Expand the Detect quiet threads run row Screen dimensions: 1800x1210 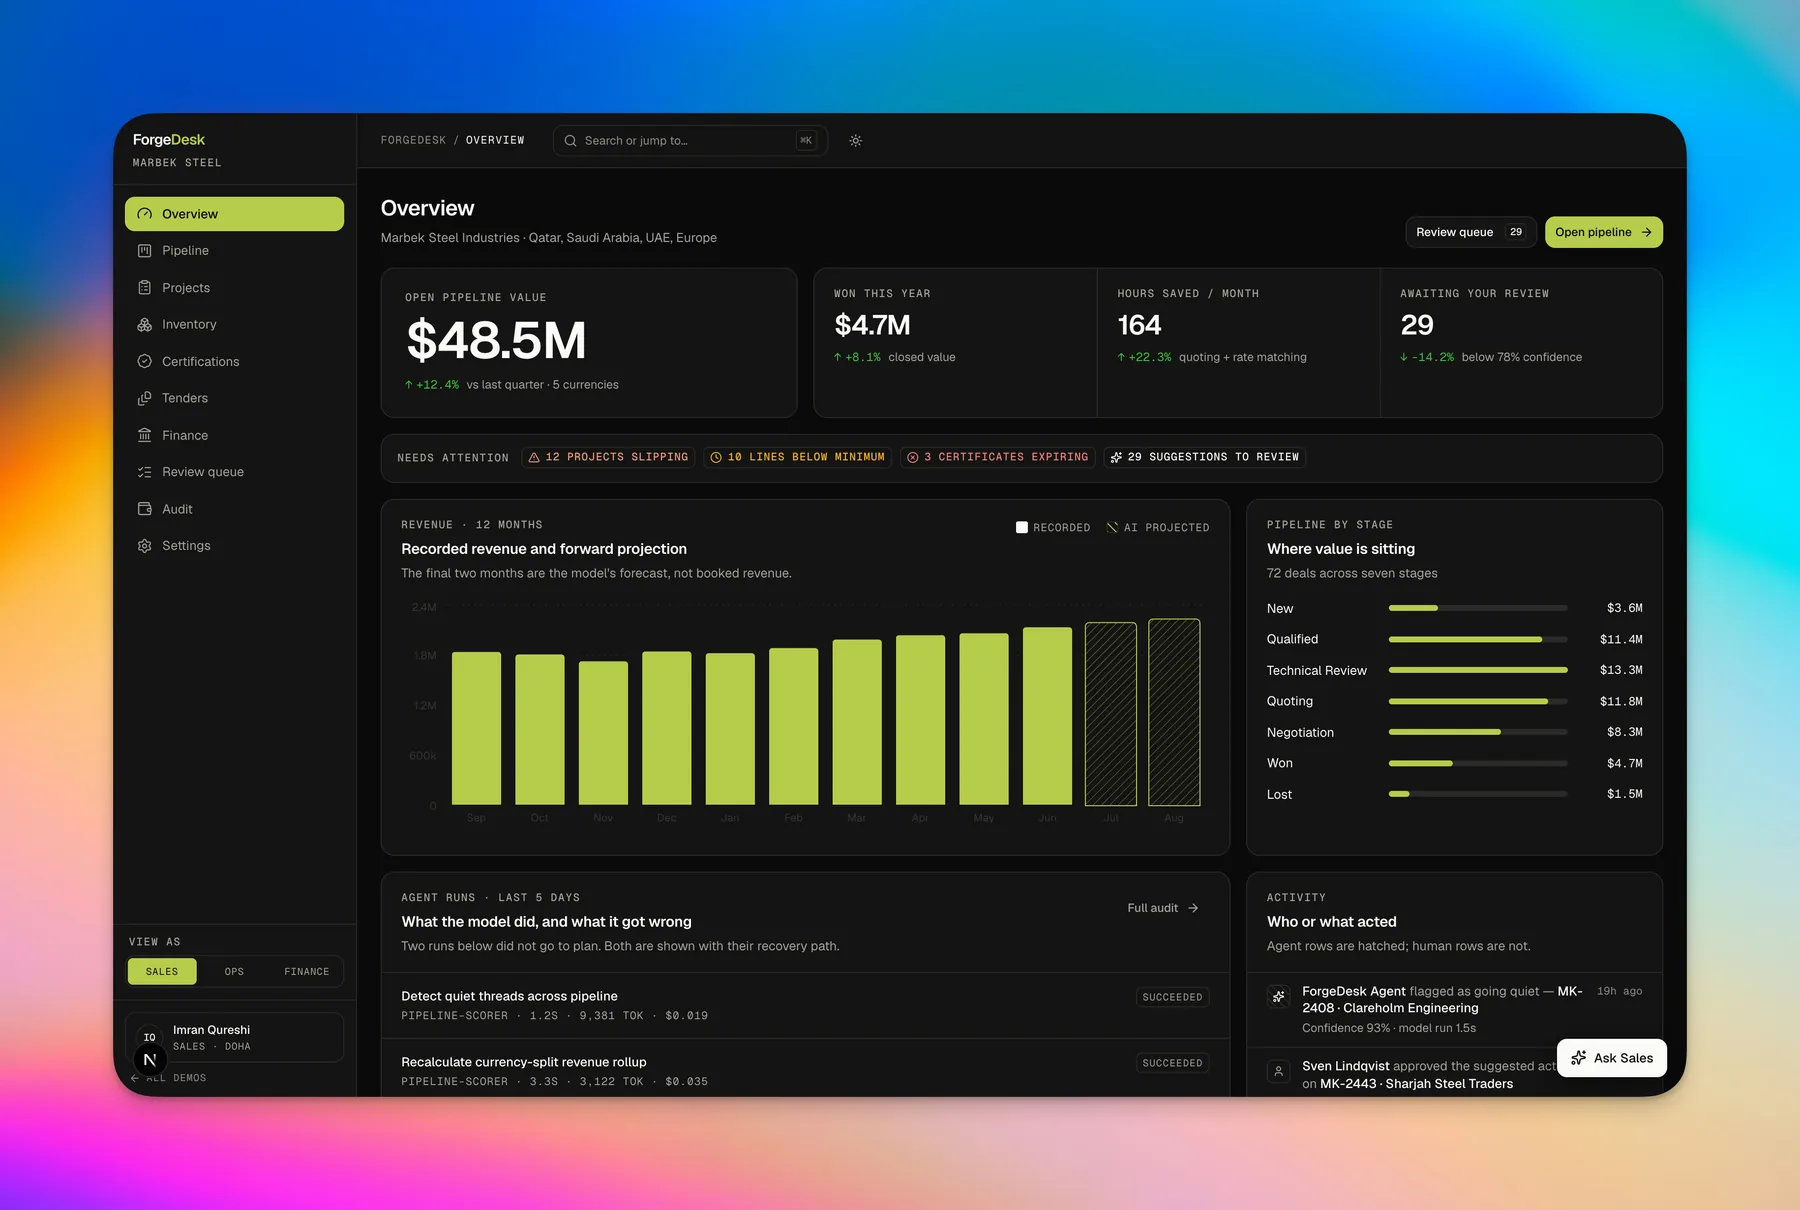pyautogui.click(x=805, y=1005)
